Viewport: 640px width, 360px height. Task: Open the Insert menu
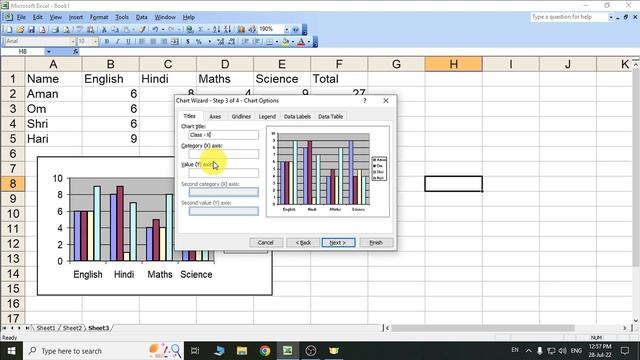[x=76, y=17]
